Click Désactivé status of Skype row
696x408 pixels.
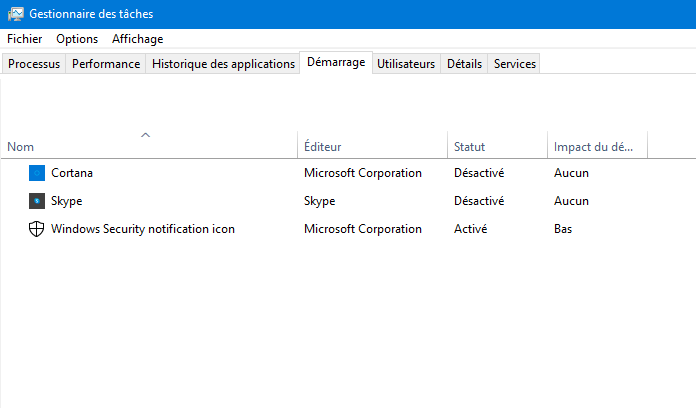(479, 201)
